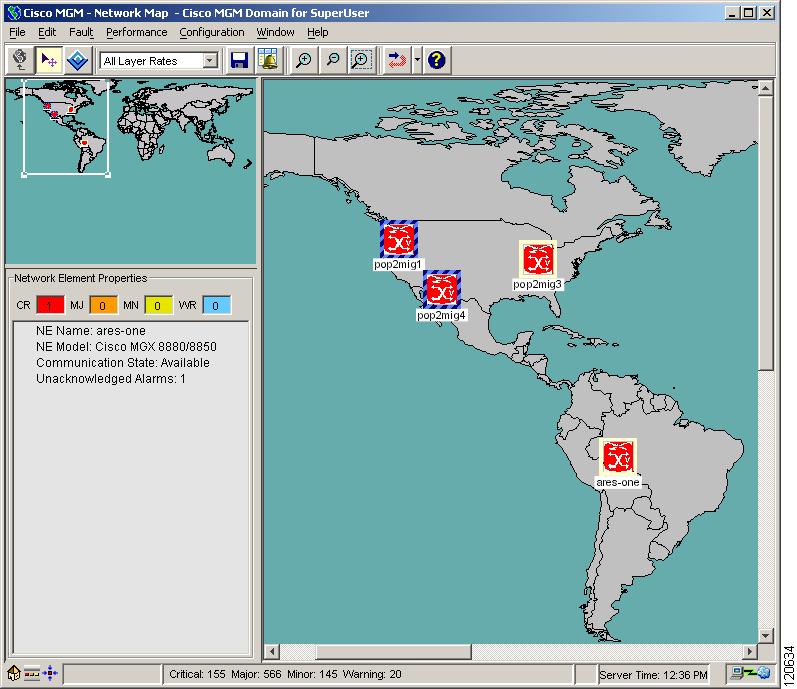
Task: Click the zoom out magnifier
Action: tap(333, 60)
